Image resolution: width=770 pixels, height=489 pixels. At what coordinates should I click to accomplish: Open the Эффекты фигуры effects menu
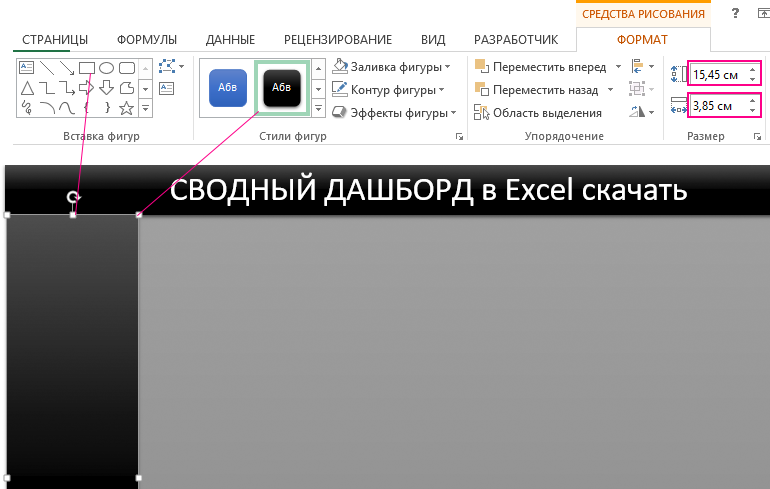(x=394, y=113)
